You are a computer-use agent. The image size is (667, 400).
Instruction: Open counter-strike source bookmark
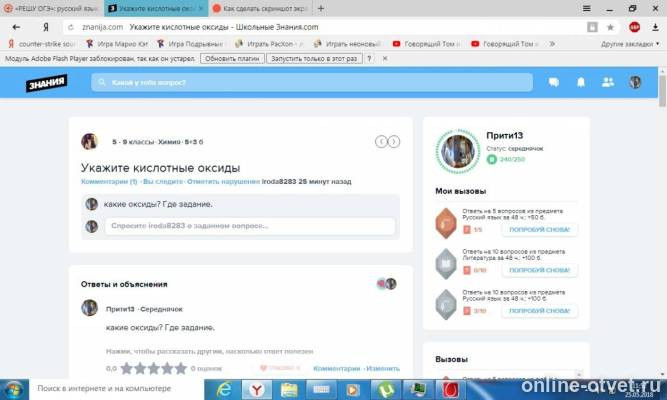click(x=41, y=44)
